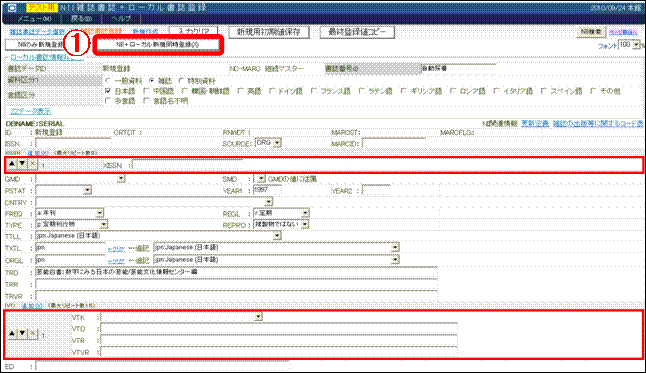Open the ヘルプ menu

121,19
